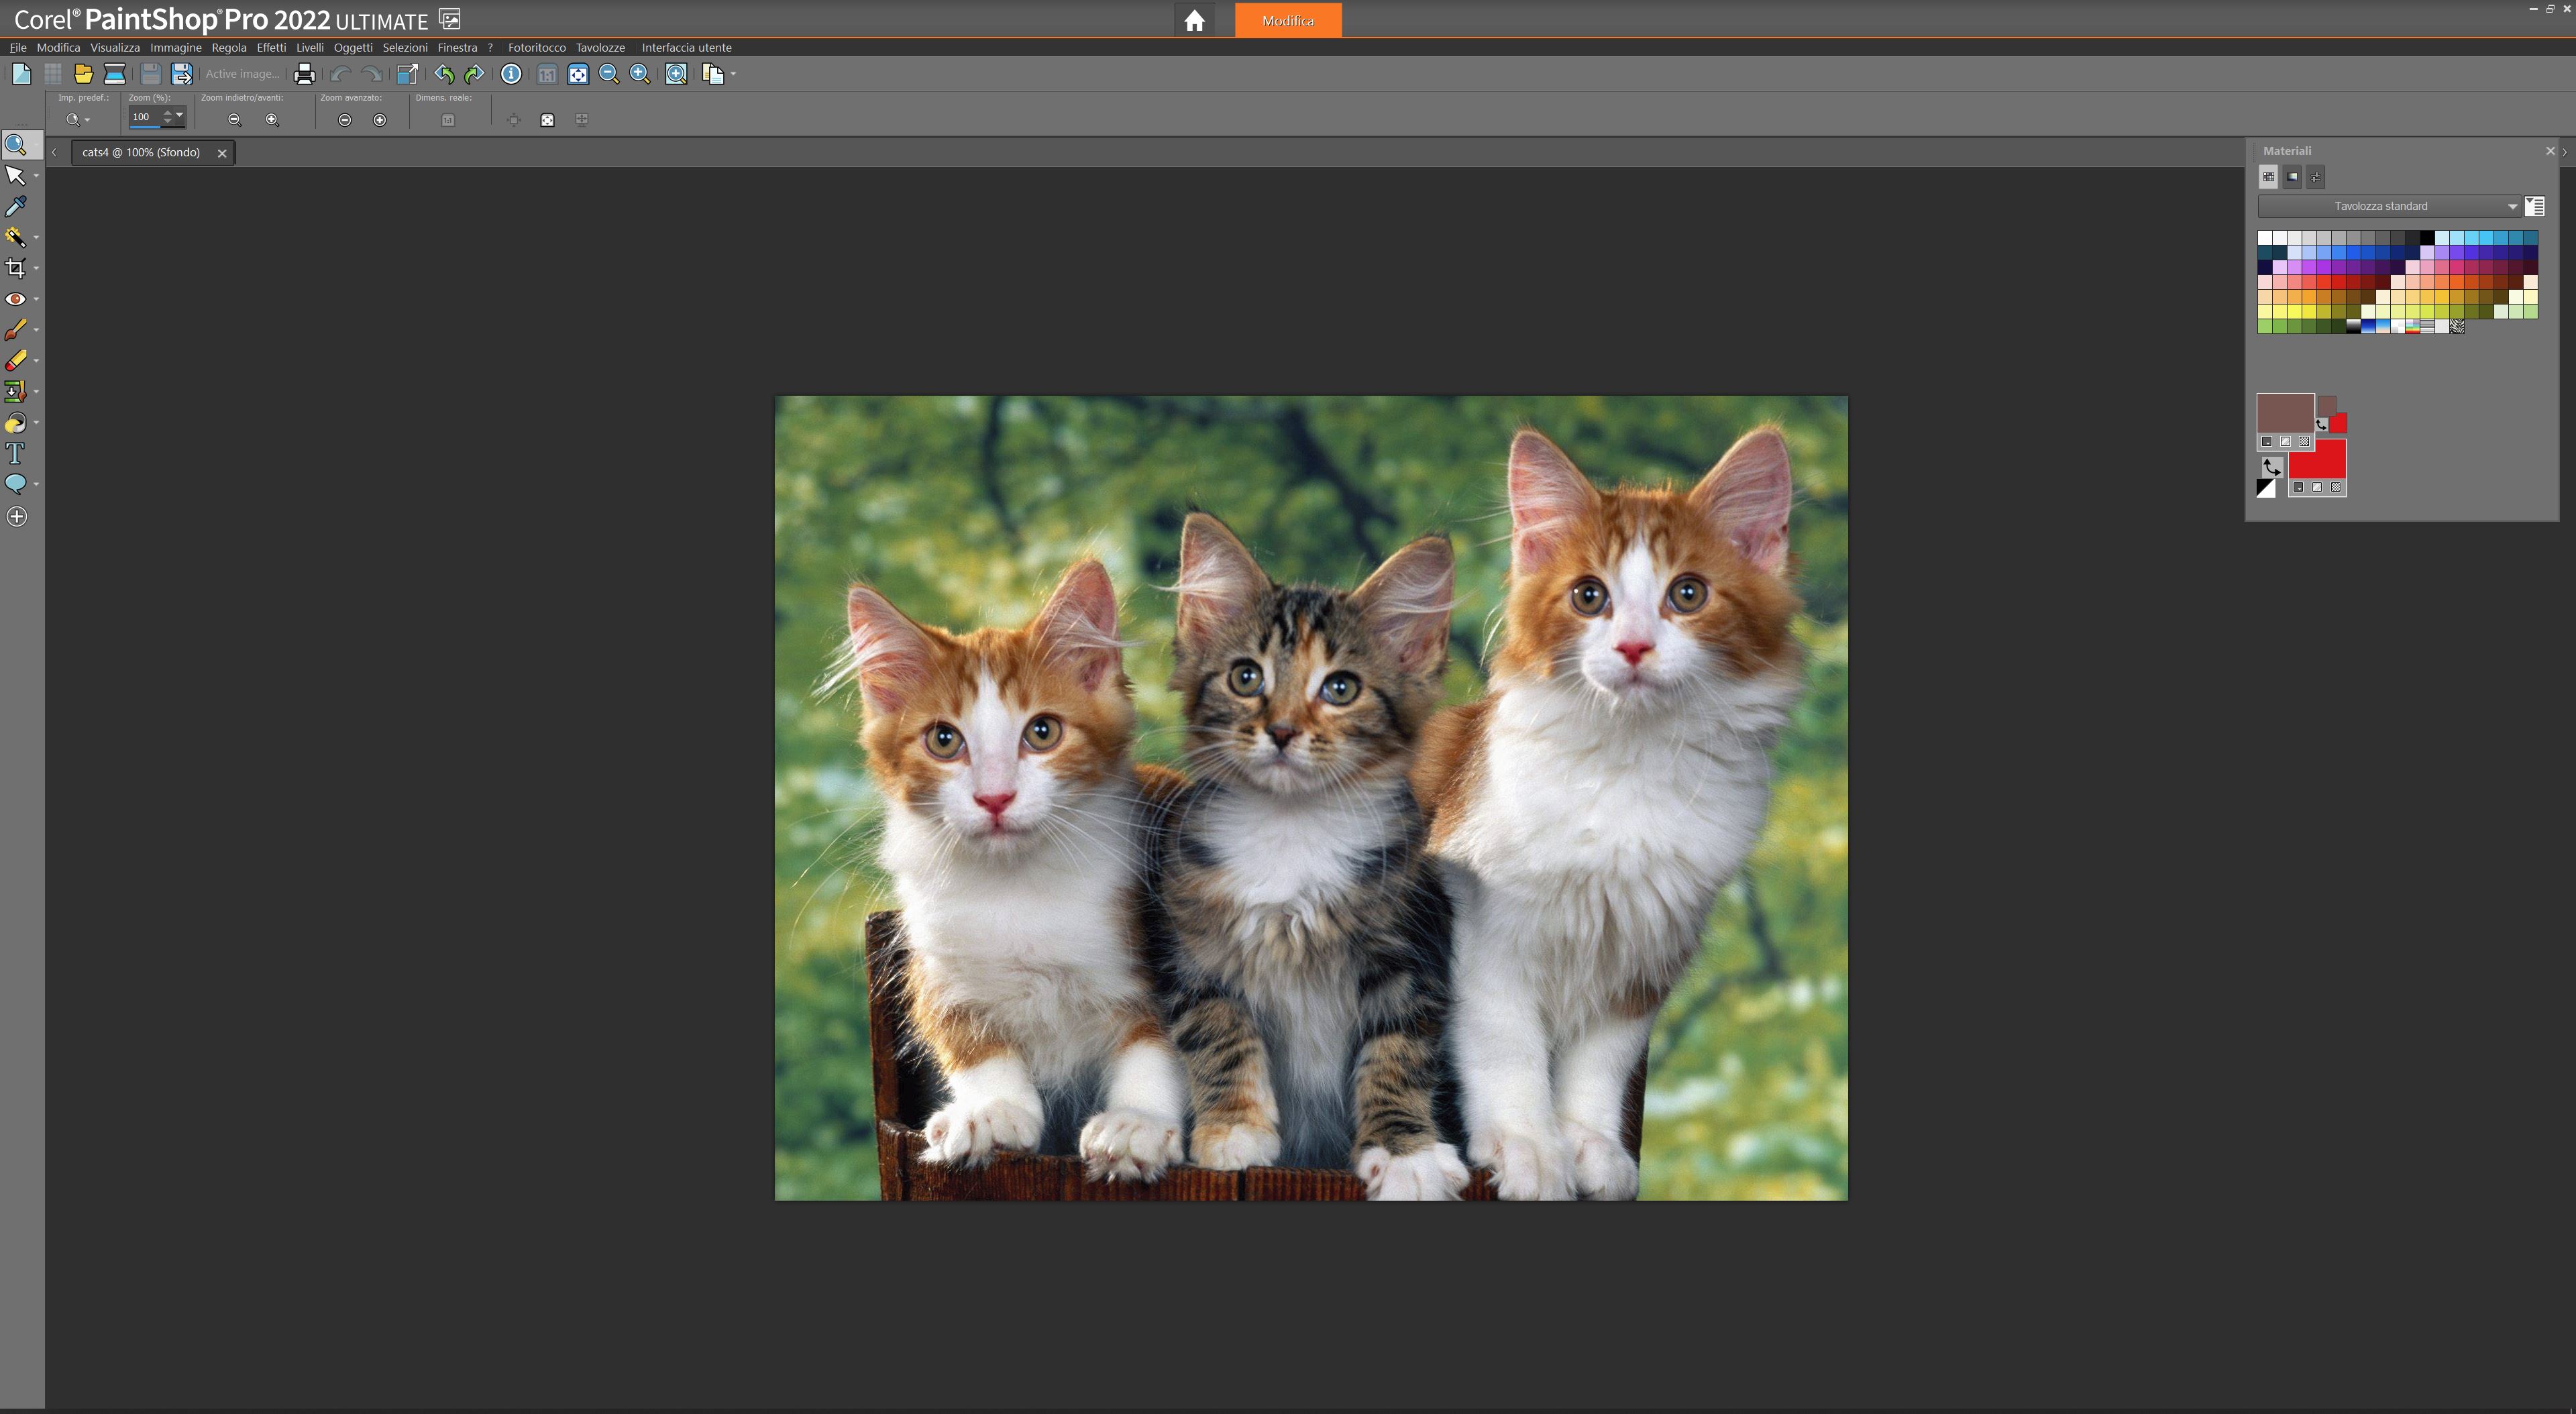Screen dimensions: 2576x1414
Task: Expand the Imp. predef. presets dropdown
Action: [78, 120]
